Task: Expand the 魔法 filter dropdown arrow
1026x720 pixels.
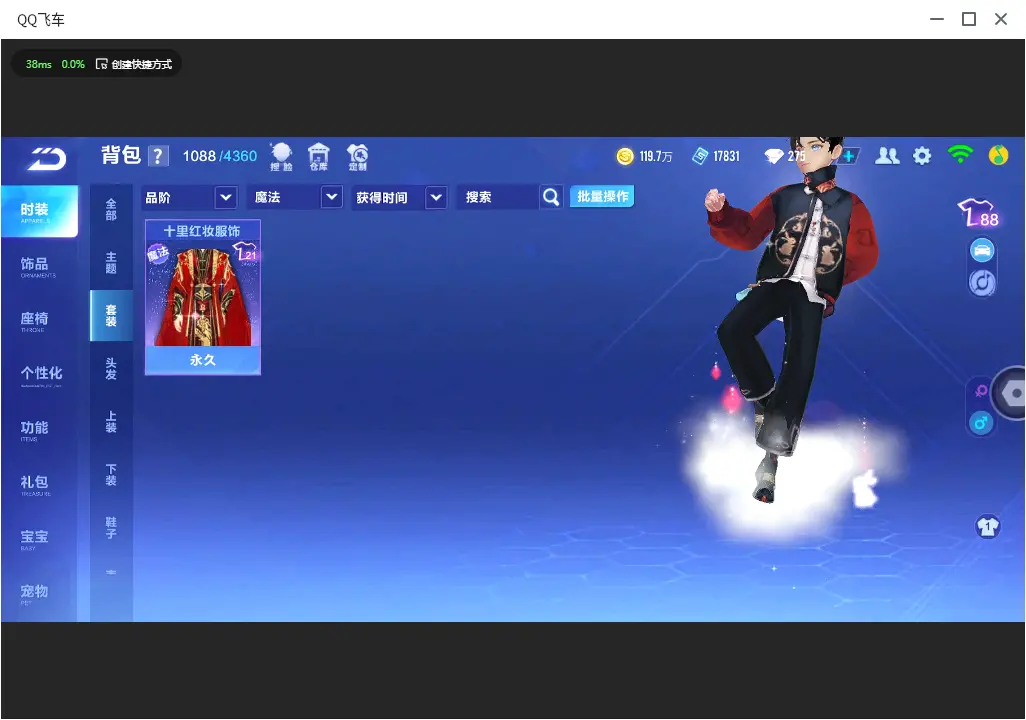Action: 332,197
